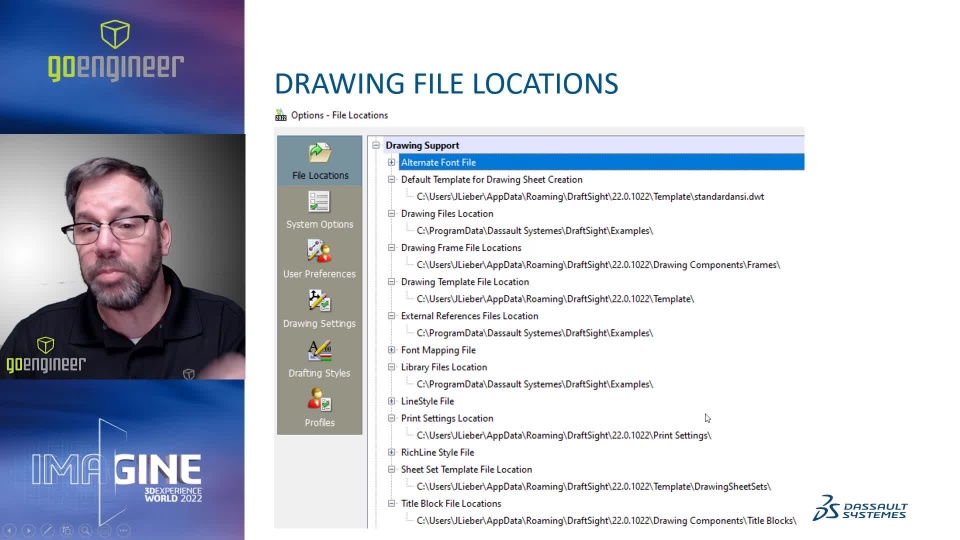The image size is (960, 540).
Task: Open the File Locations options page
Action: 320,161
